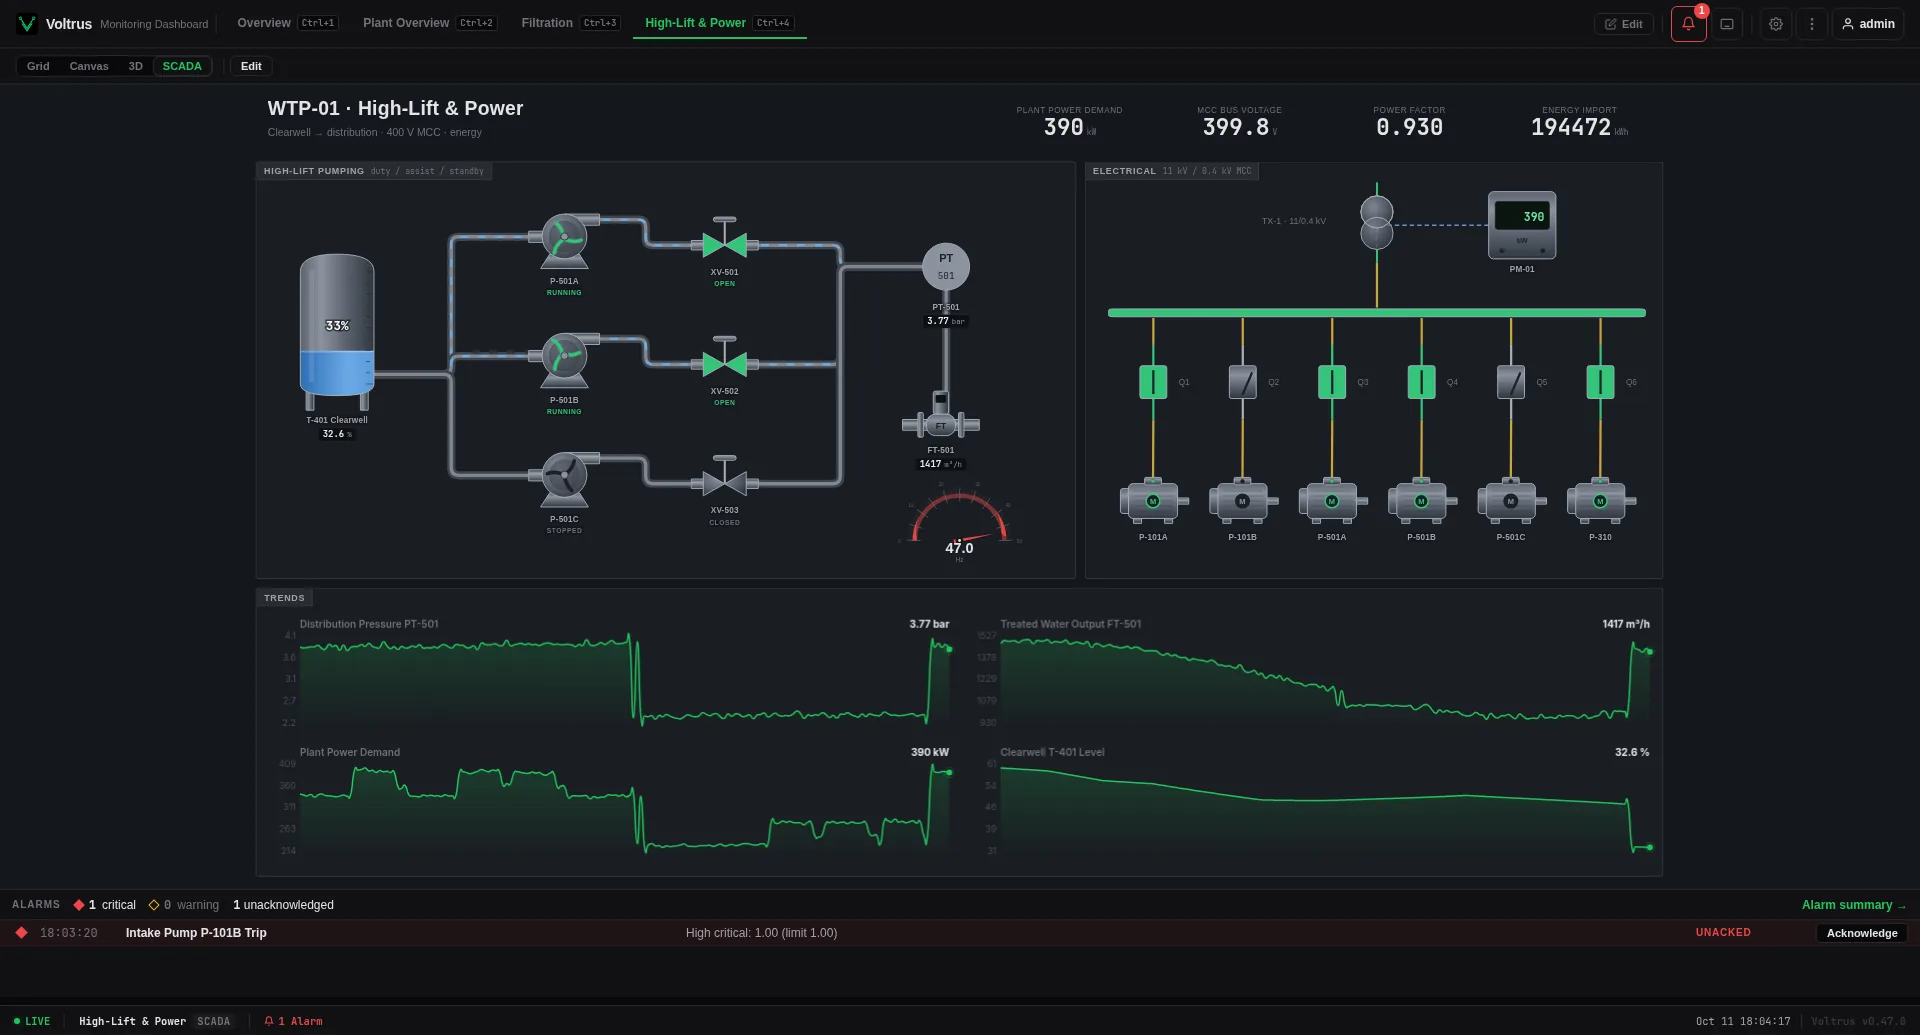Open the notifications bell icon

point(1688,24)
